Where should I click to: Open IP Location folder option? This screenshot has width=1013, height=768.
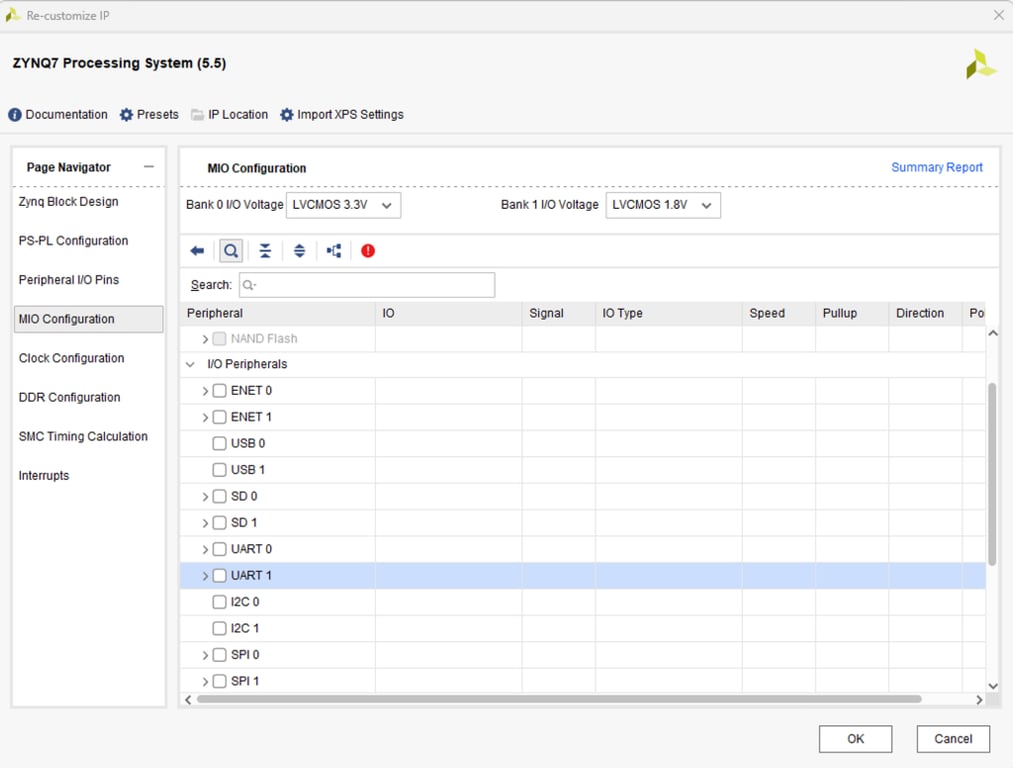coord(229,114)
